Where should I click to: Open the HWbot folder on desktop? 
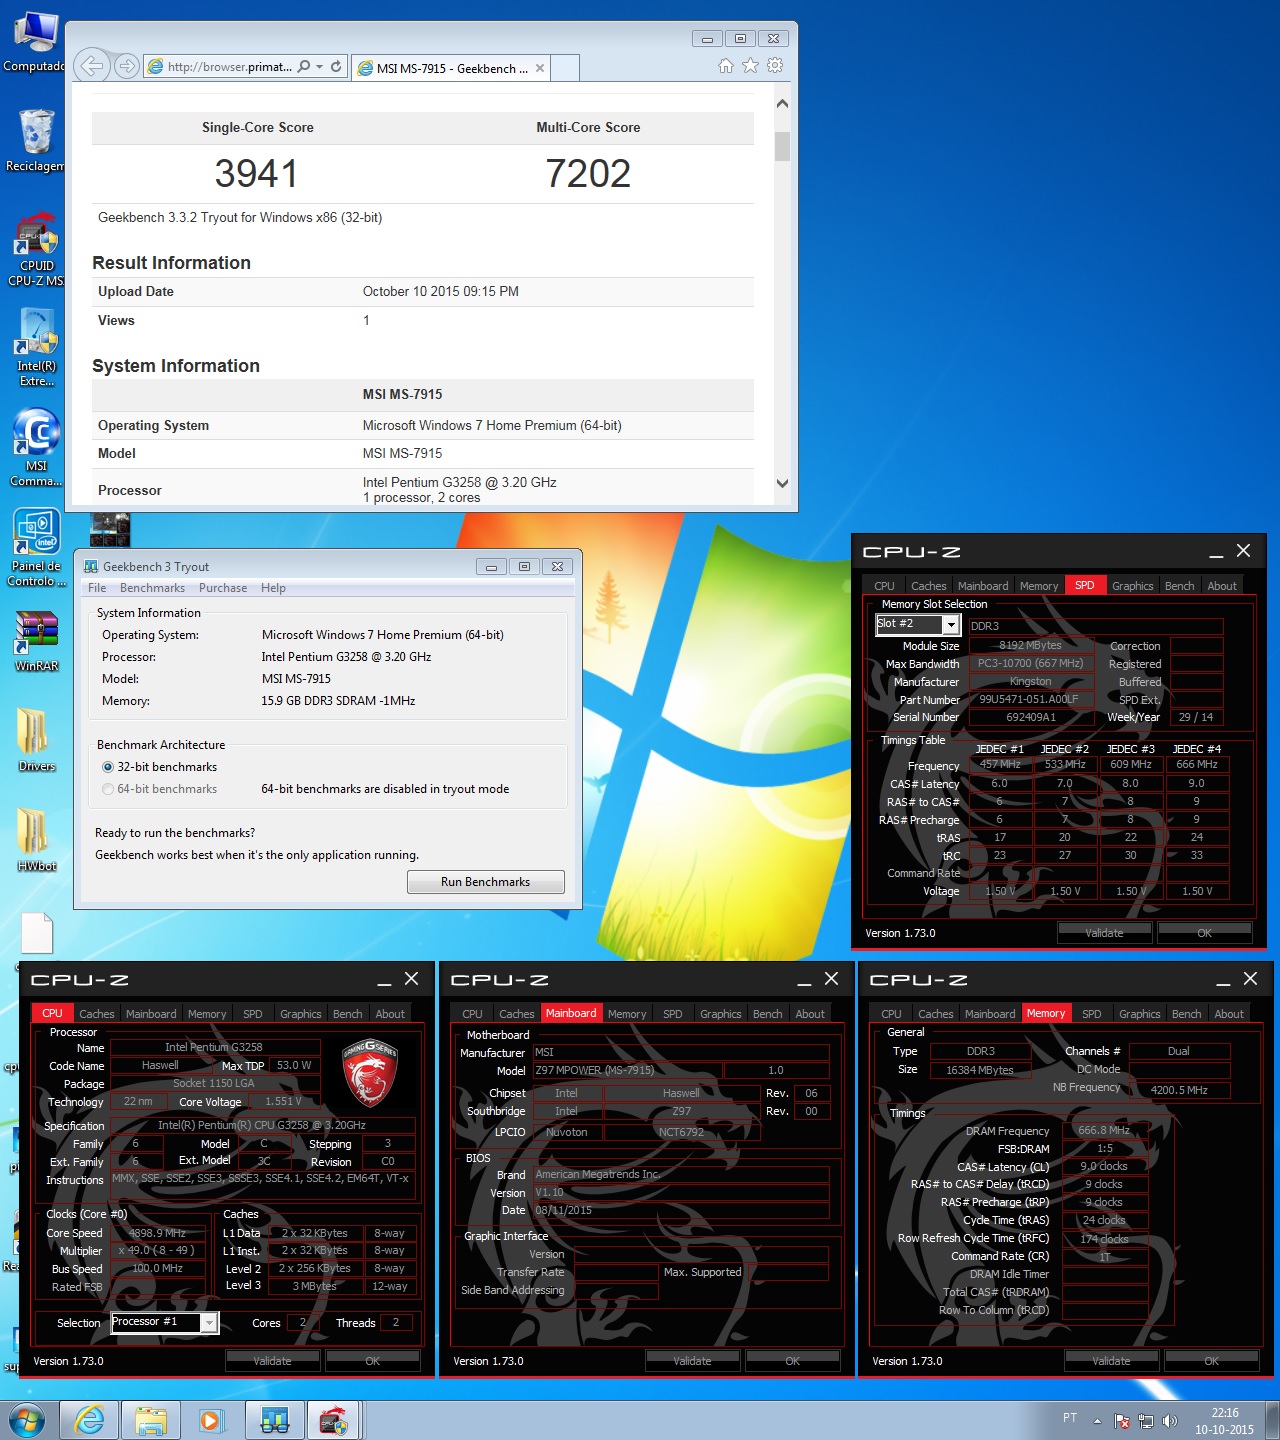point(36,840)
